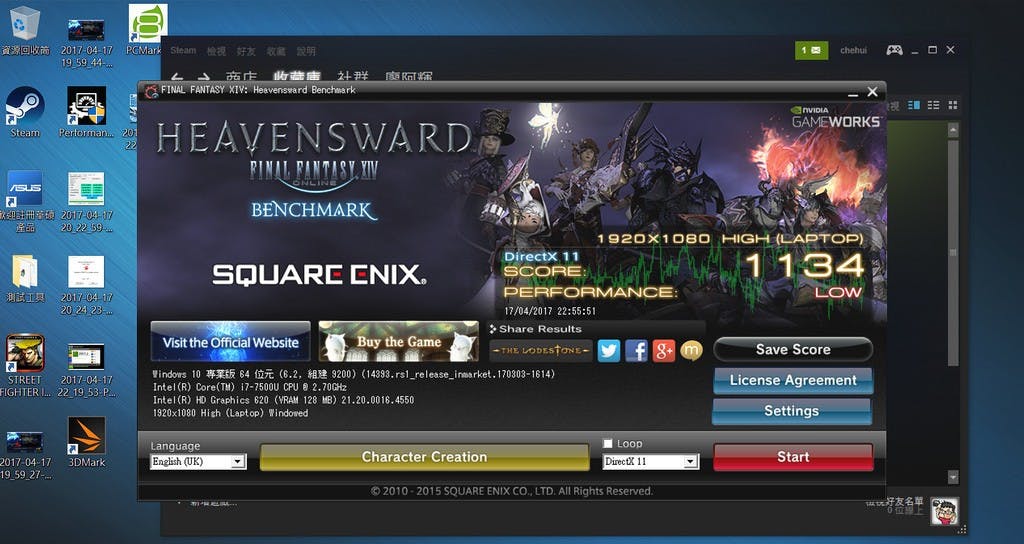Open screenshot file 2017-04-17 20_22_59

pos(86,202)
